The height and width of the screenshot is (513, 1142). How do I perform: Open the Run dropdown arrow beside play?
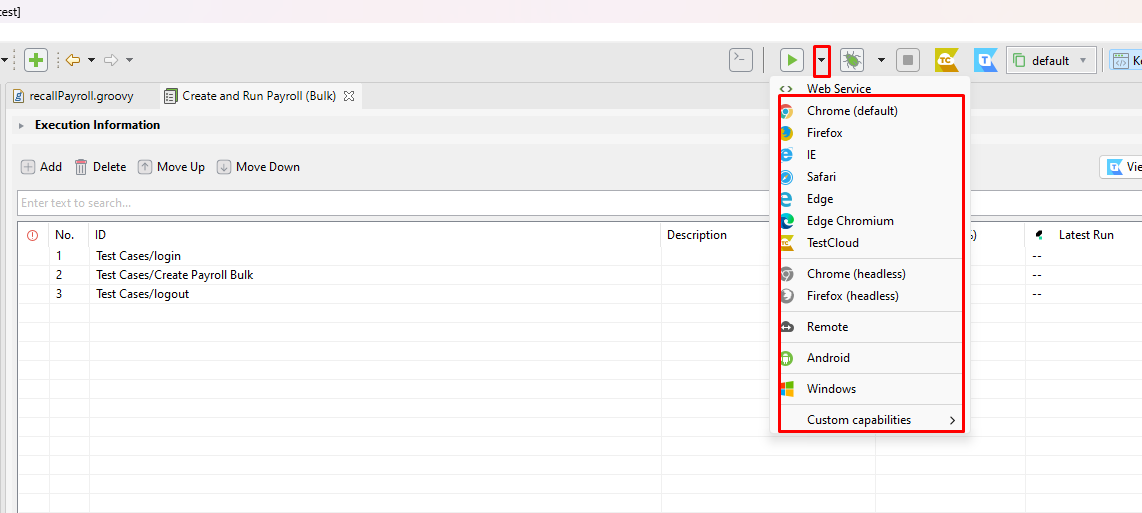[822, 60]
